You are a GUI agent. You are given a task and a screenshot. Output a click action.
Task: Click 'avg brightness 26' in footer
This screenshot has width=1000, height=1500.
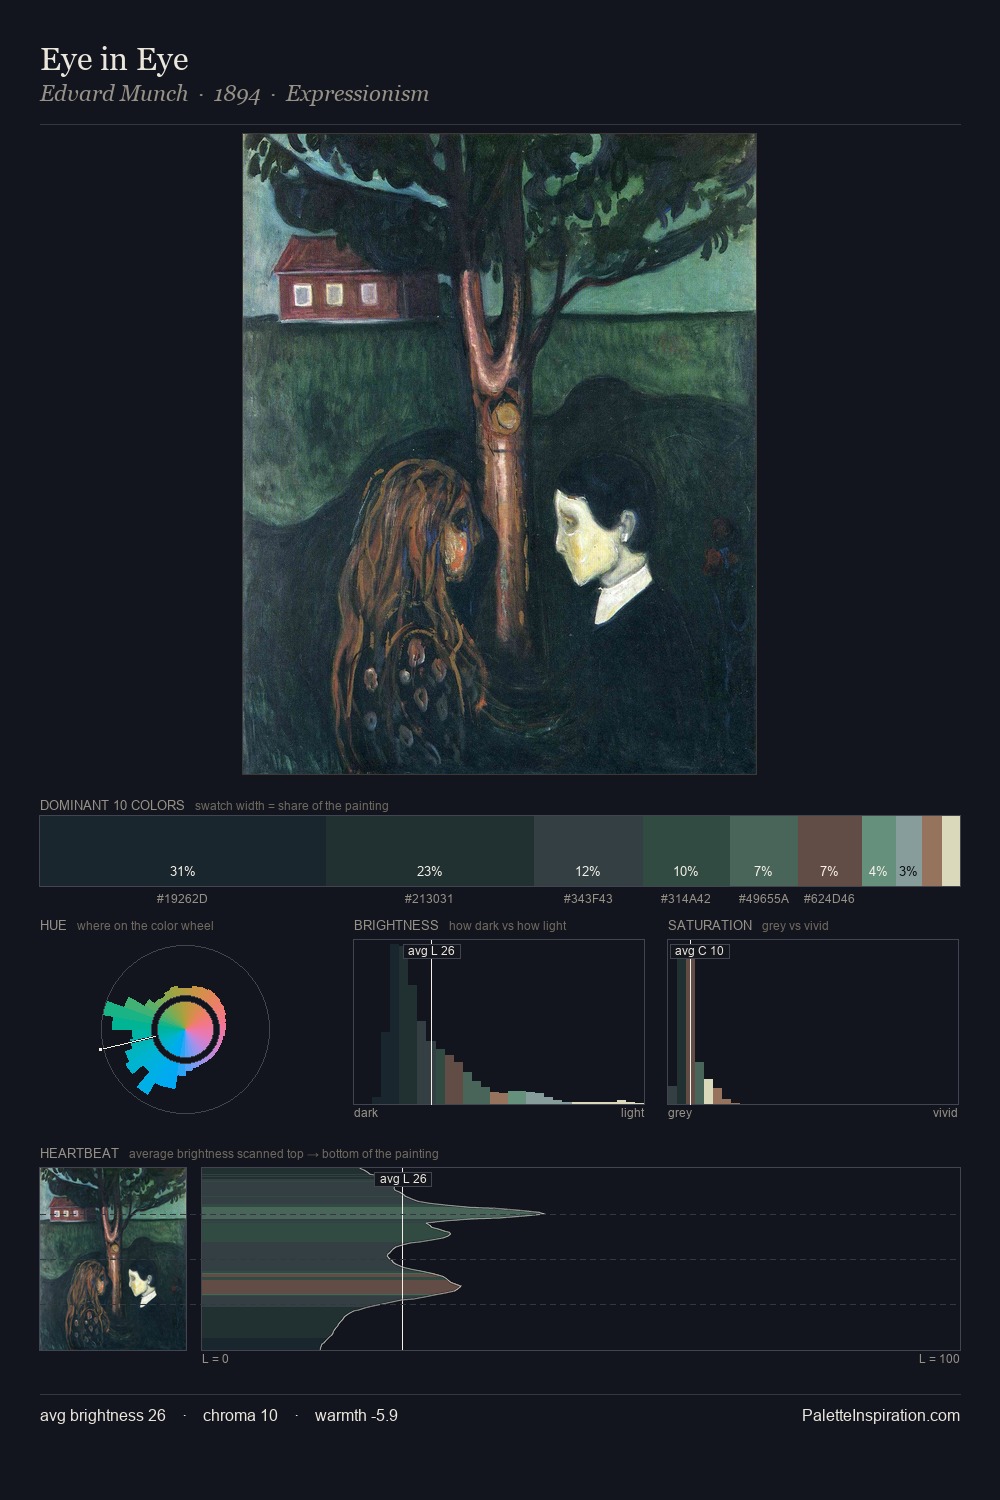coord(103,1416)
